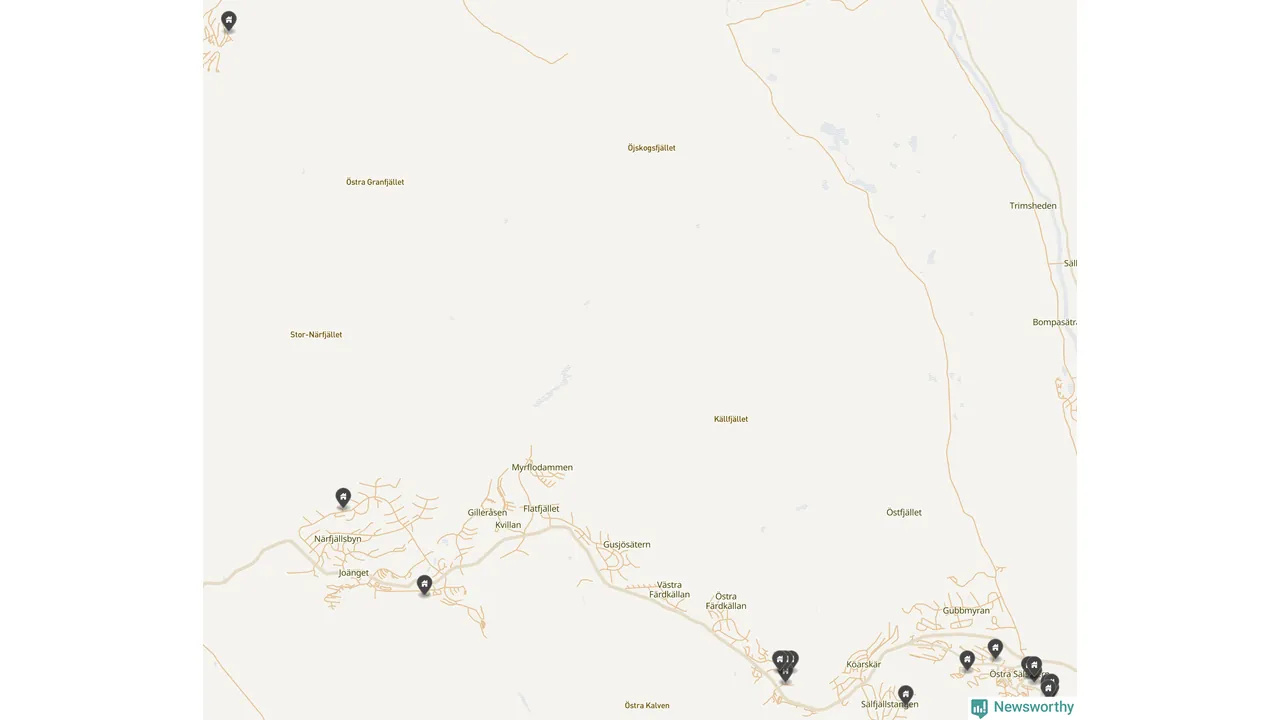Open the Newsworthy logo link
This screenshot has width=1280, height=720.
1023,707
